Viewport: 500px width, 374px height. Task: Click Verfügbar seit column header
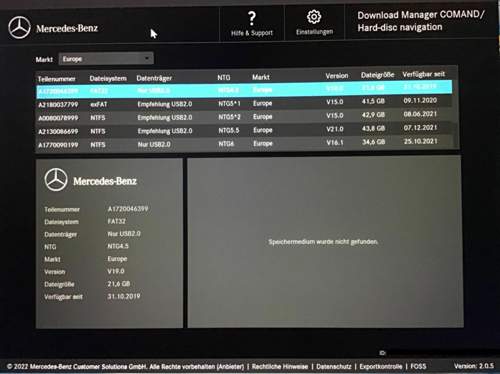click(423, 74)
